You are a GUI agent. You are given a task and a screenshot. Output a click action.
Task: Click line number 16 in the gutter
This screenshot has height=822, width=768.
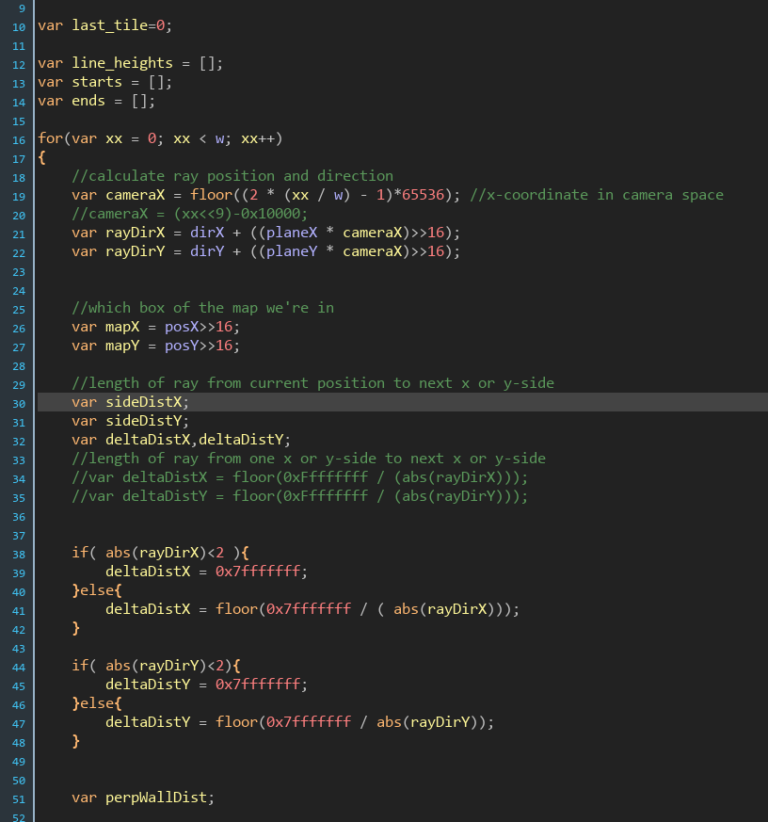(x=19, y=139)
